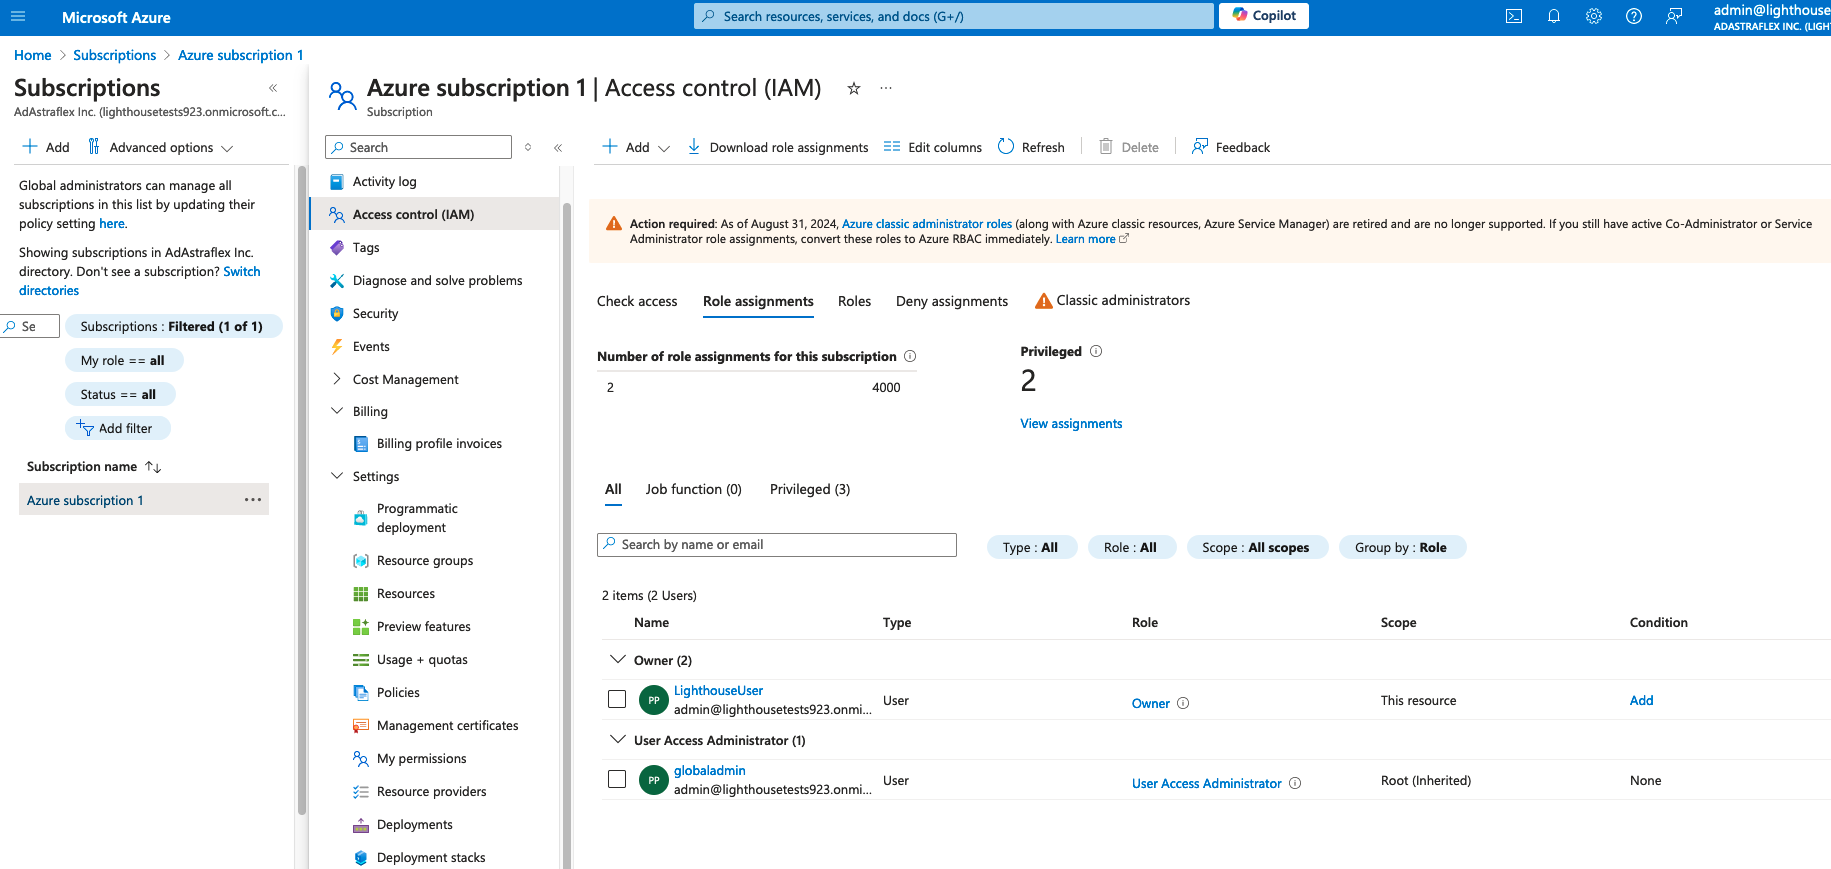
Task: Open the Copilot button
Action: (x=1264, y=16)
